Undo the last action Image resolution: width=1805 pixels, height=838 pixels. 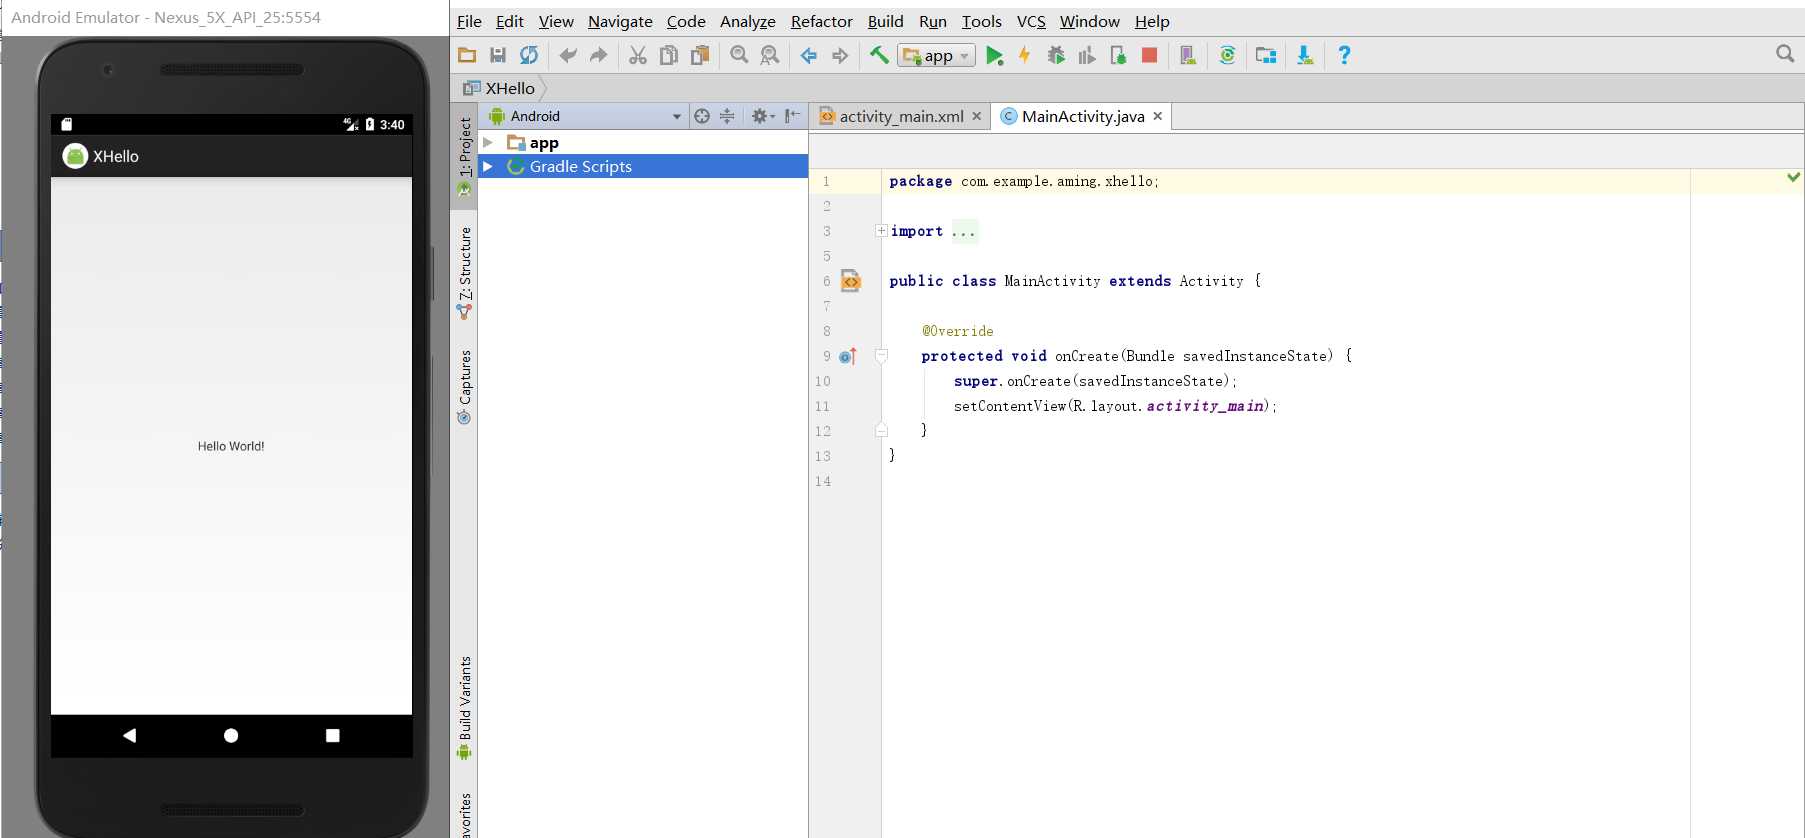tap(568, 55)
